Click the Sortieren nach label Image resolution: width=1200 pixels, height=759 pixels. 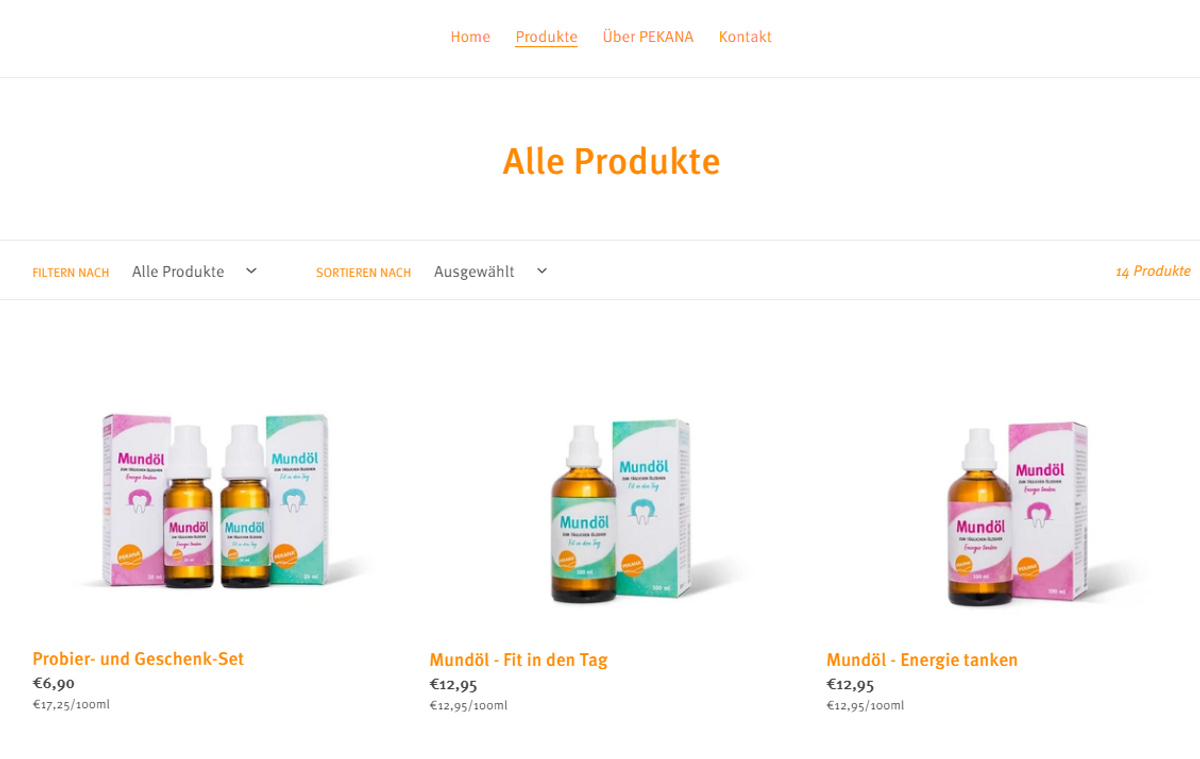tap(364, 272)
